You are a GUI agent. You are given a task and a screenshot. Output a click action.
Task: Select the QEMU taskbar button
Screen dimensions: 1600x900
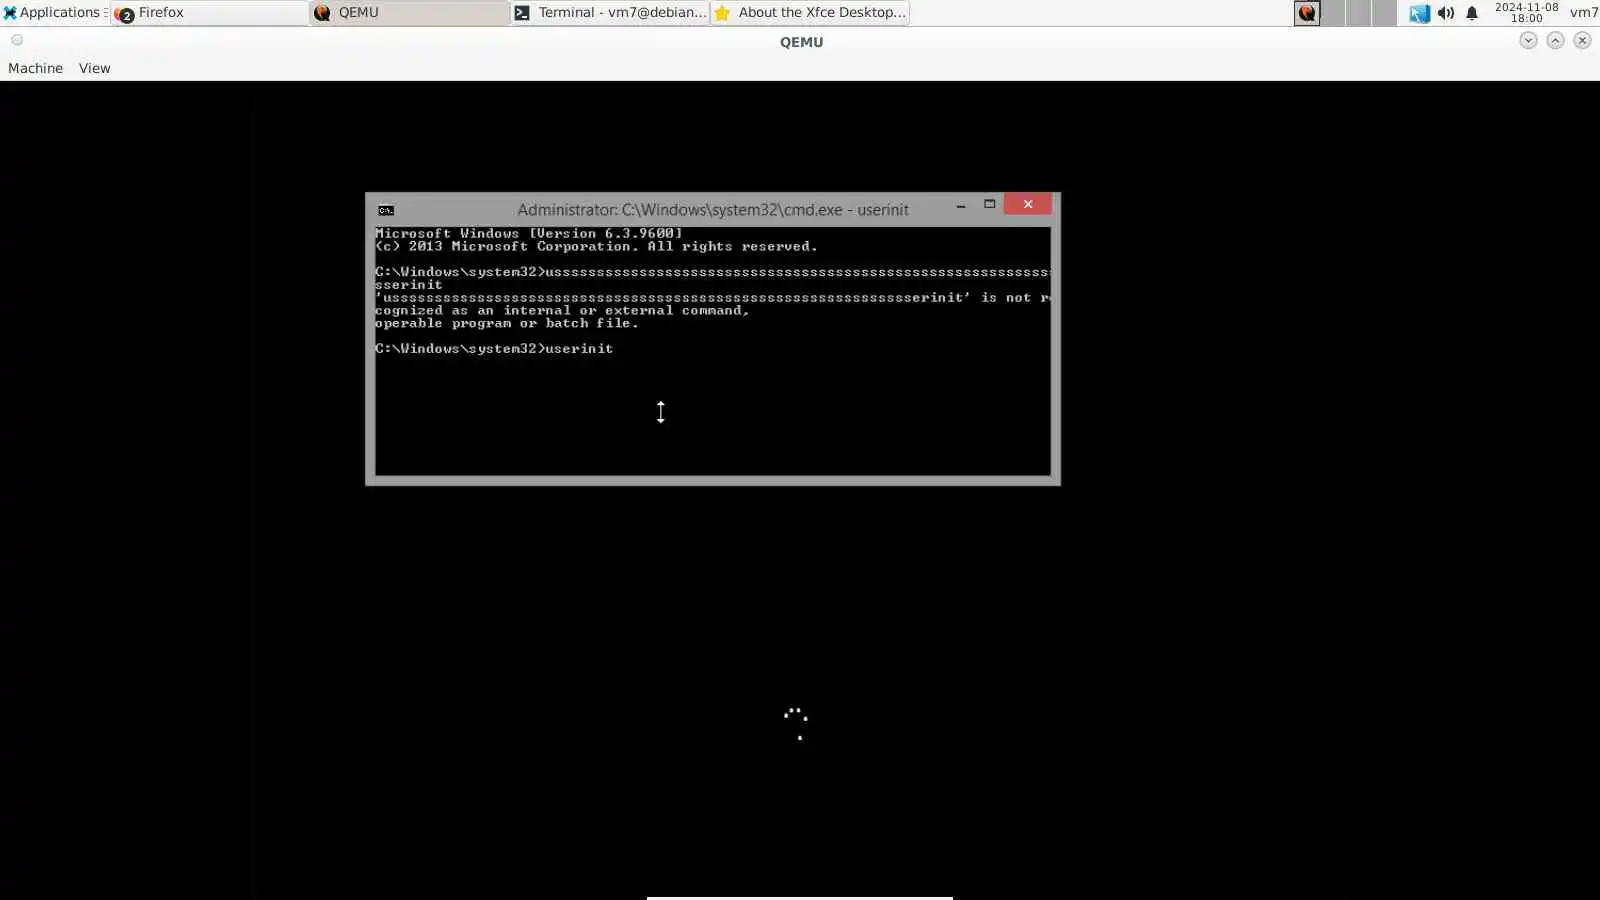pyautogui.click(x=409, y=12)
